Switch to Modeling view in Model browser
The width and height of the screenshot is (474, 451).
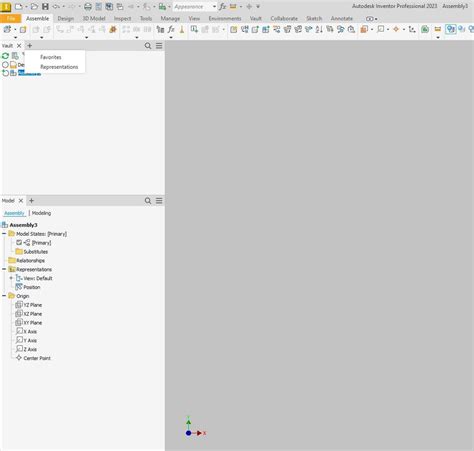[x=41, y=213]
